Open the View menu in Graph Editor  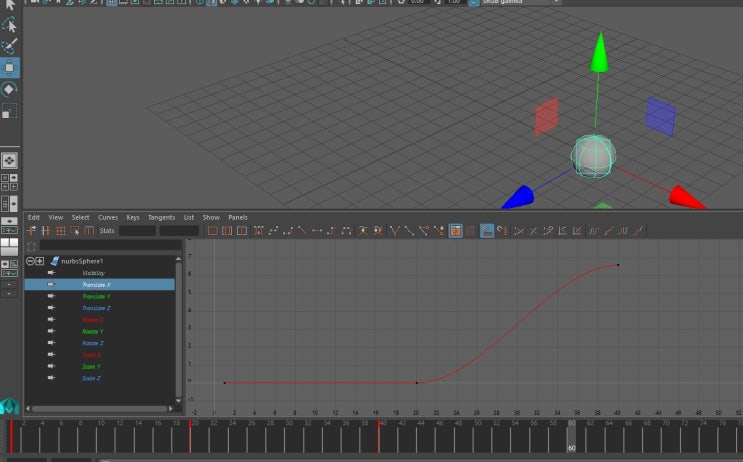point(55,217)
